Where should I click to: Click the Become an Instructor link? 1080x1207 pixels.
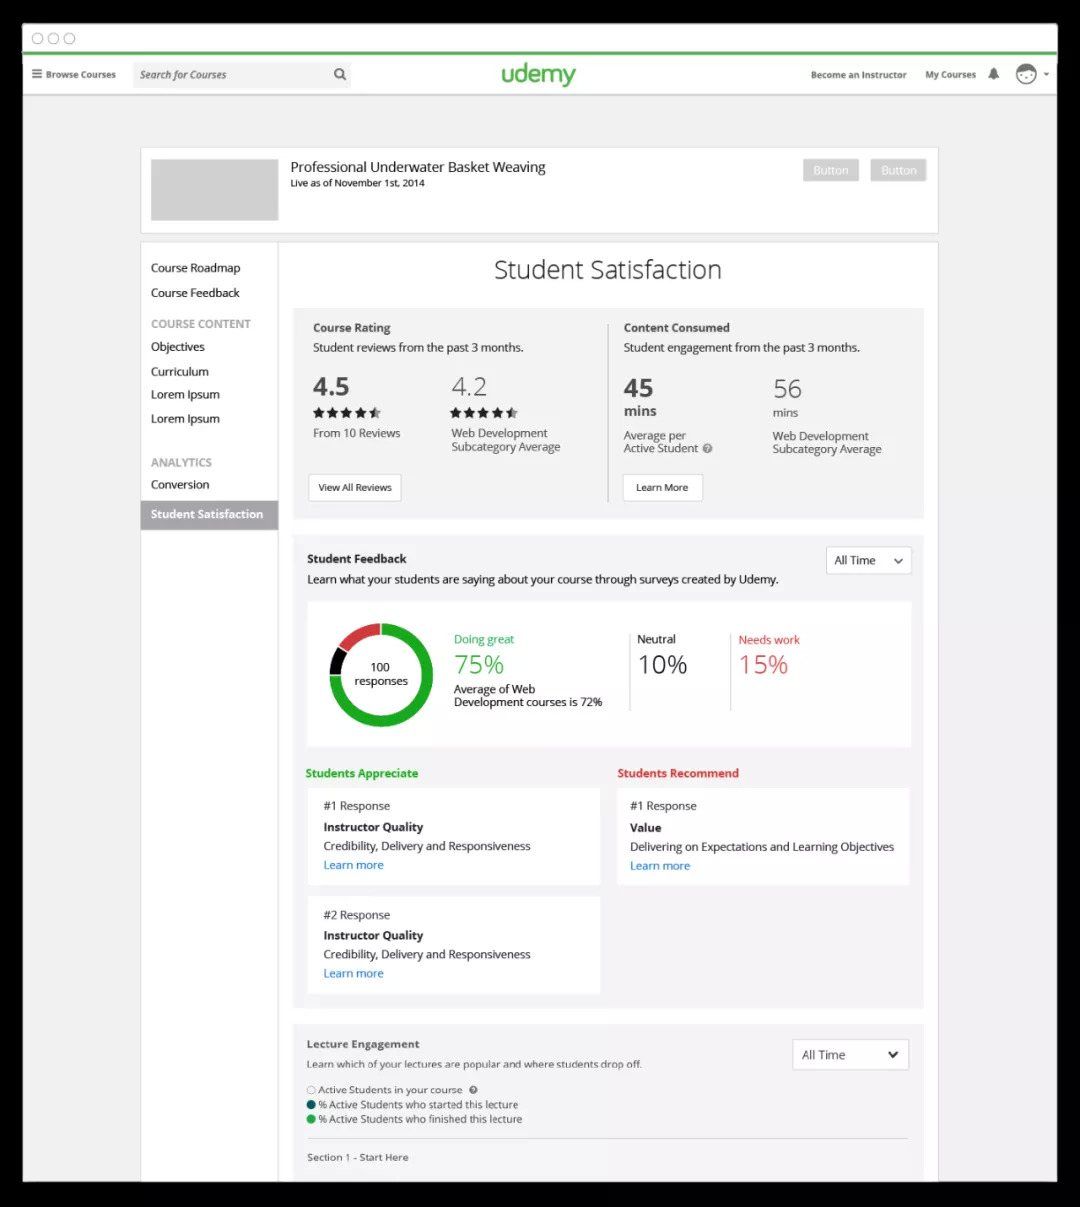coord(858,75)
